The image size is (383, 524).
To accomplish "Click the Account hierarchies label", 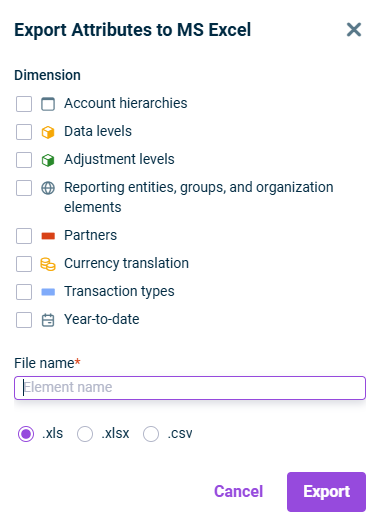I will pyautogui.click(x=126, y=103).
